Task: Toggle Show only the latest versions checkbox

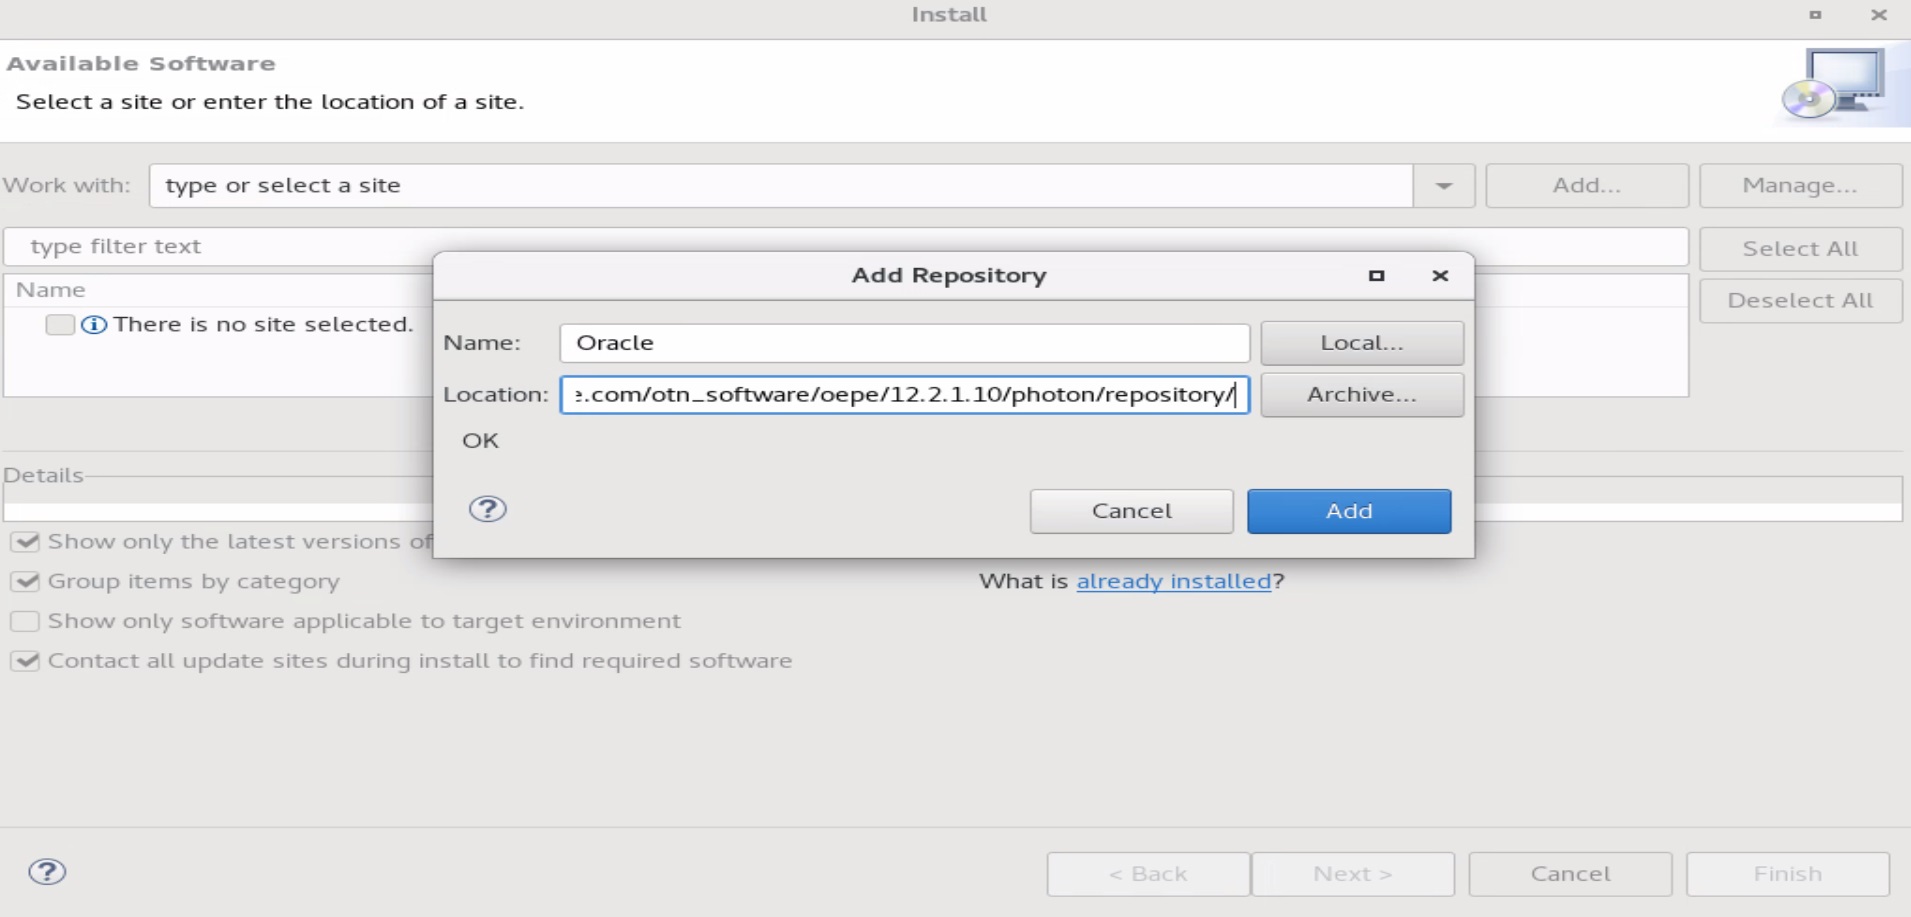Action: pos(25,542)
